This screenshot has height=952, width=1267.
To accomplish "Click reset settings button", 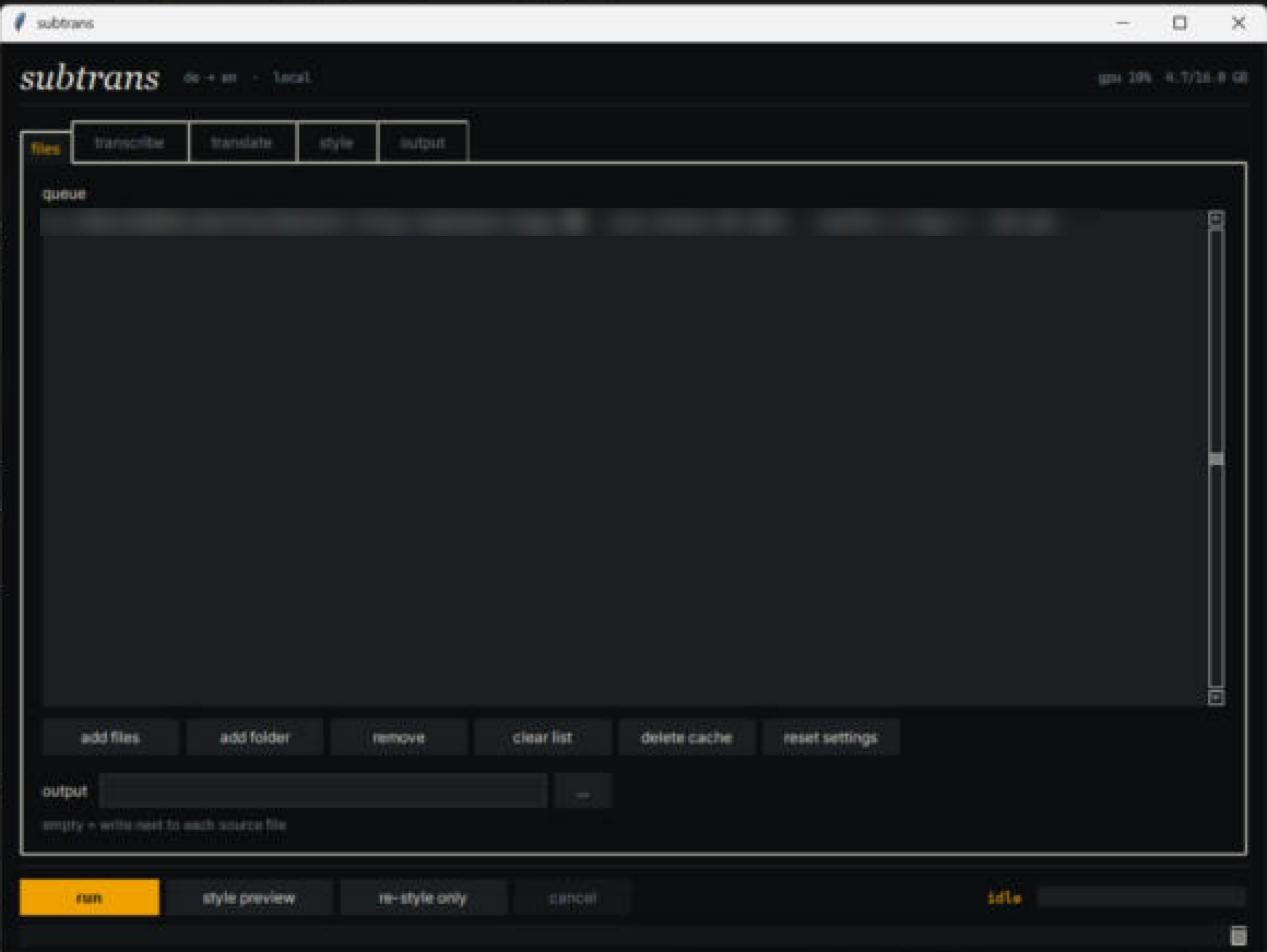I will 831,738.
